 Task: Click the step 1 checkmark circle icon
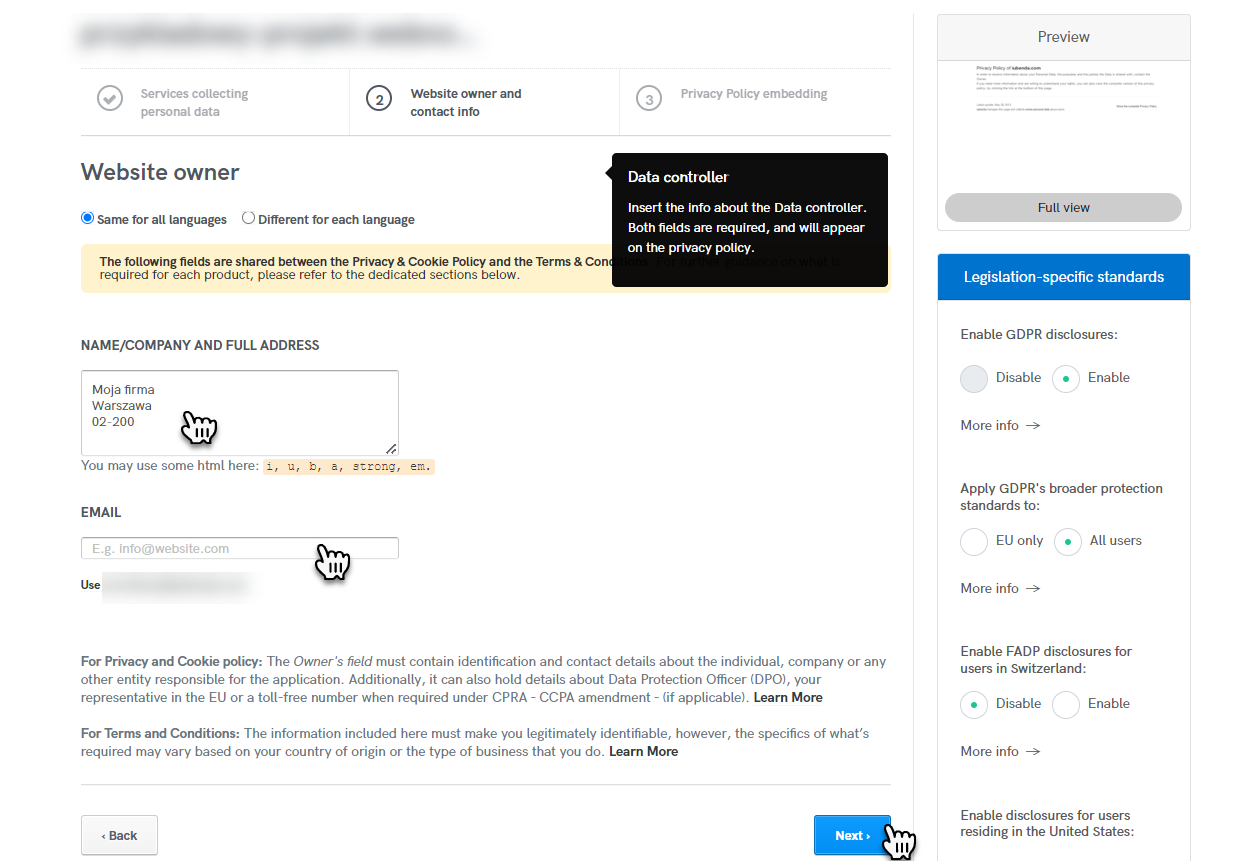point(110,99)
